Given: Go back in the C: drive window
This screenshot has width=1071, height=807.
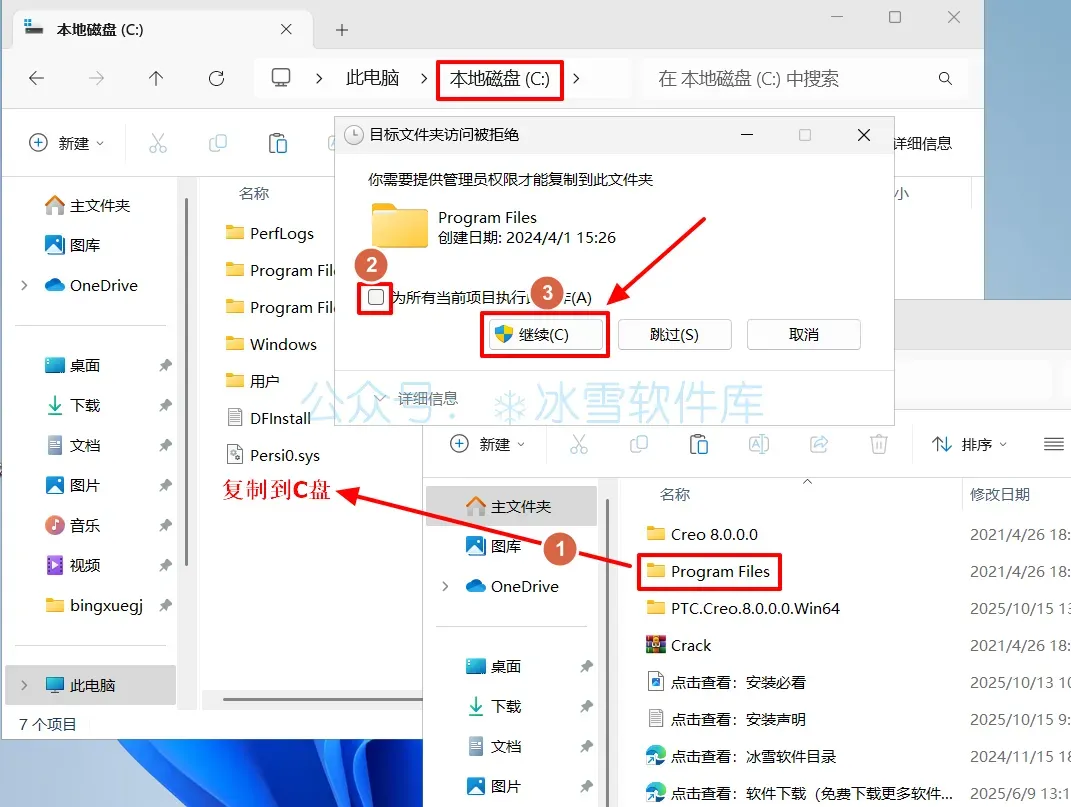Looking at the screenshot, I should [x=37, y=79].
